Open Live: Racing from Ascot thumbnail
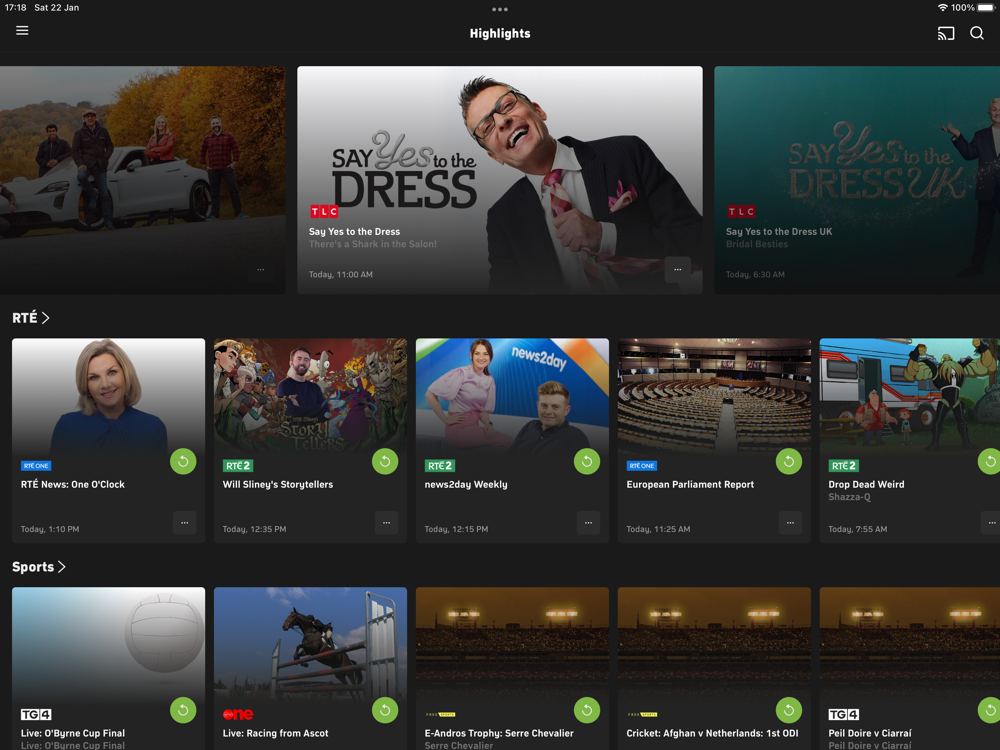This screenshot has height=750, width=1000. pyautogui.click(x=311, y=644)
